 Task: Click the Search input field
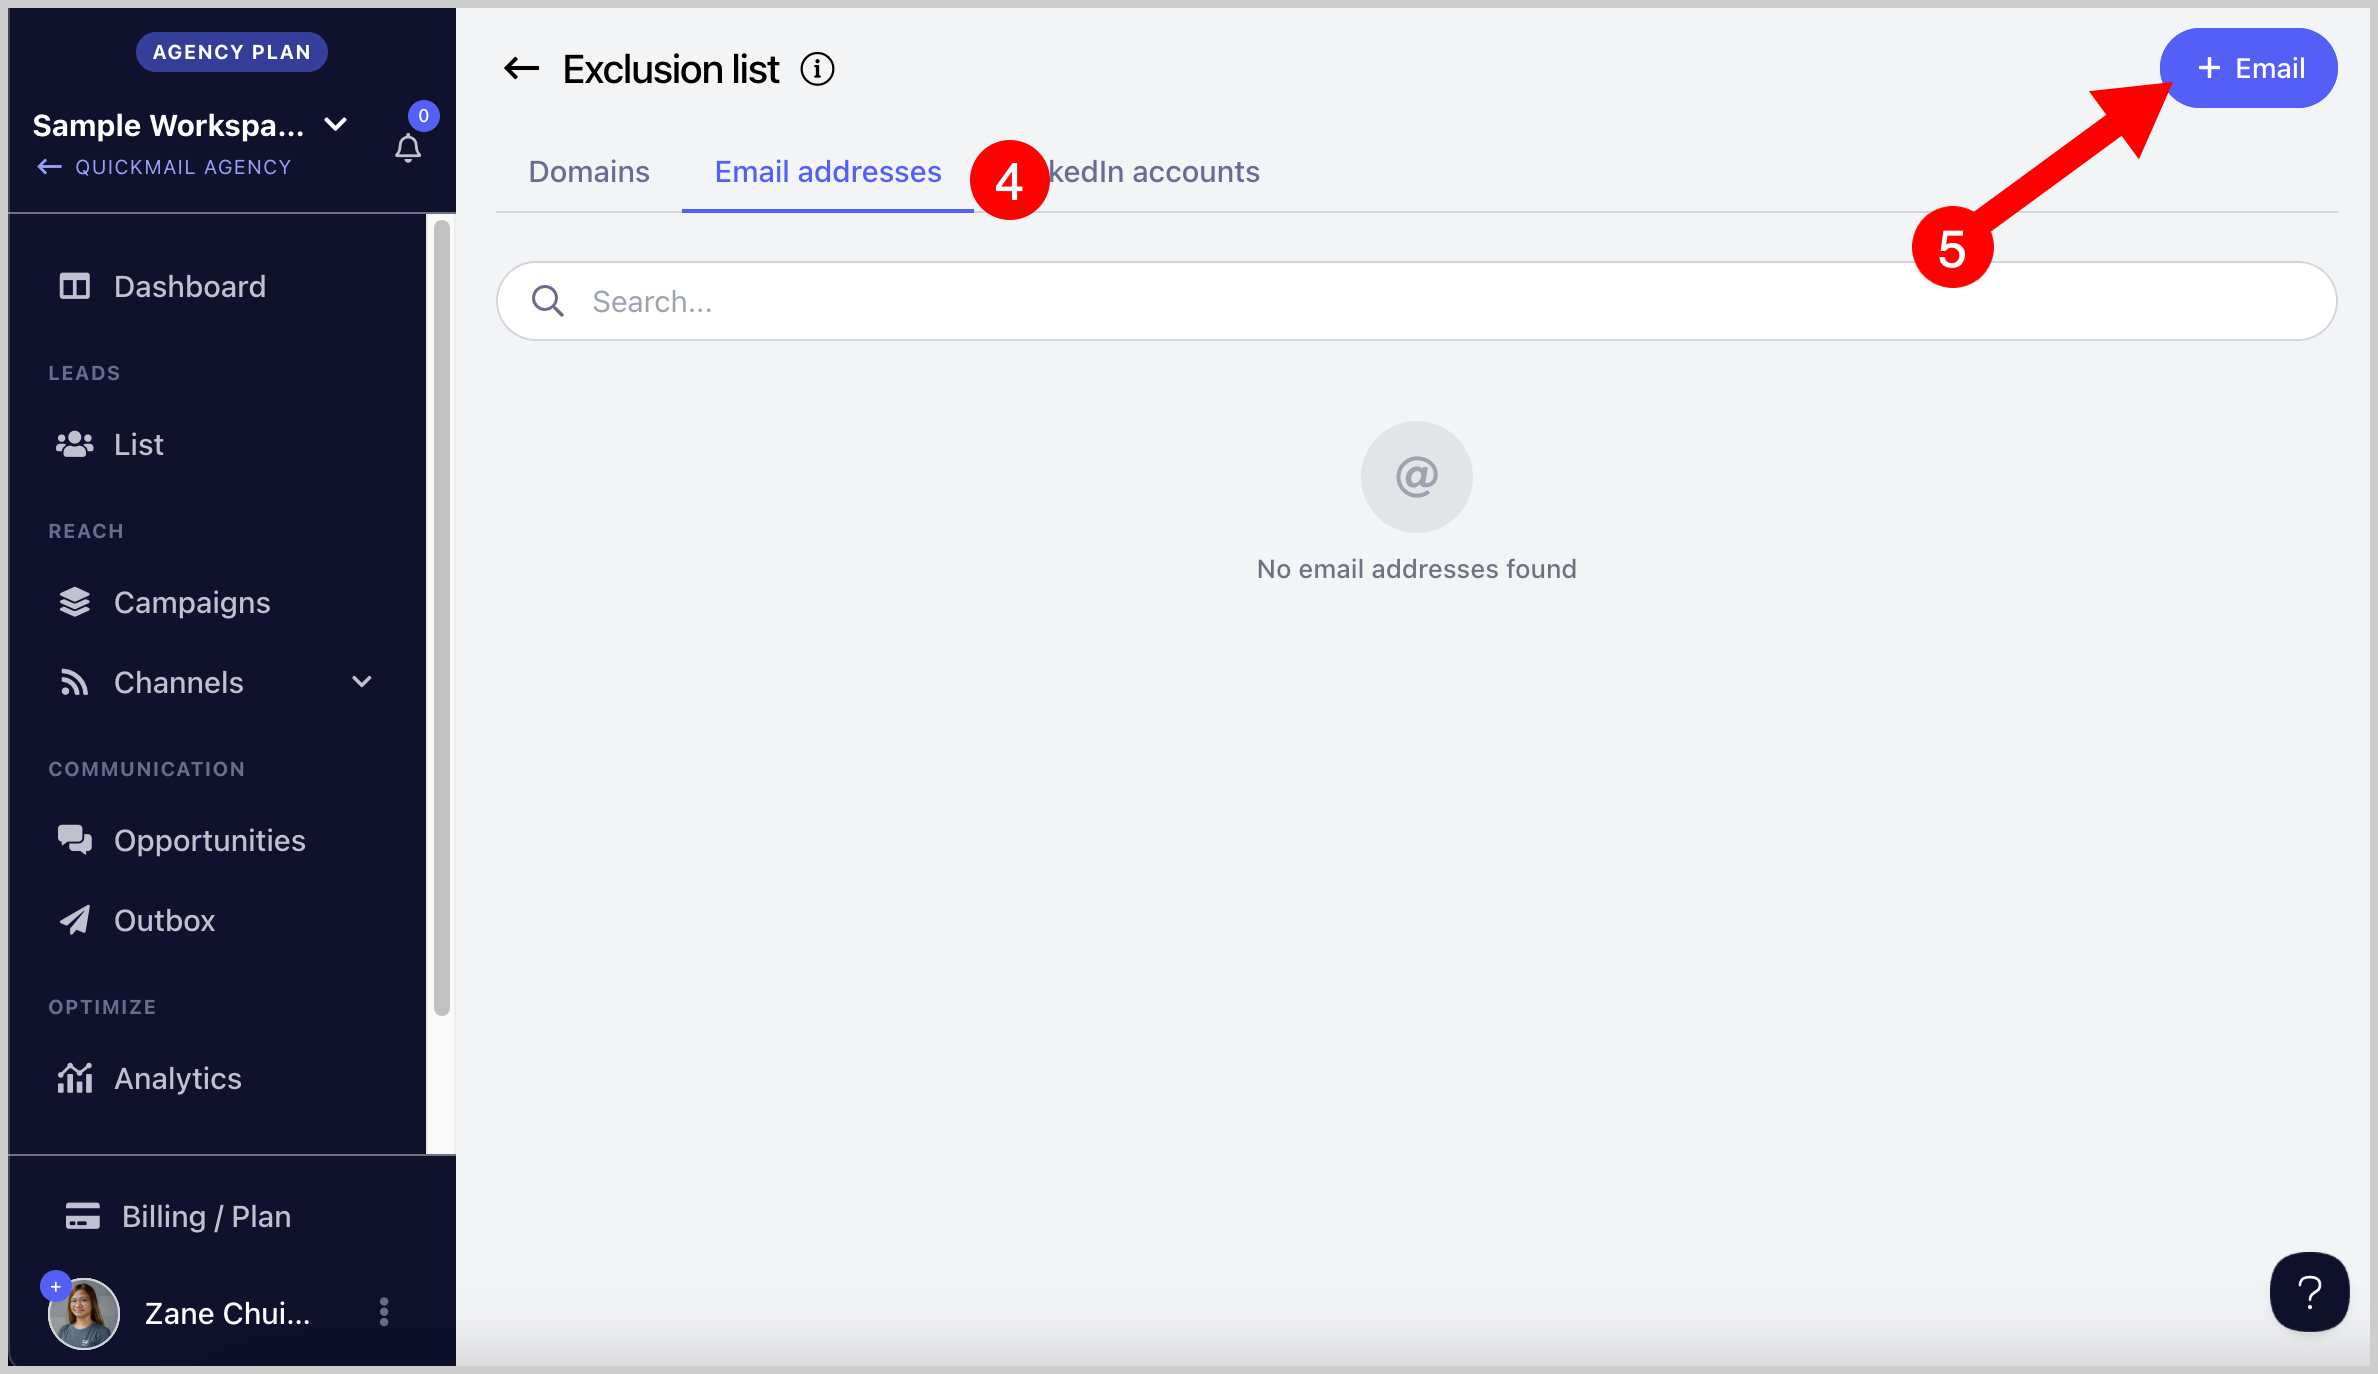[1416, 301]
